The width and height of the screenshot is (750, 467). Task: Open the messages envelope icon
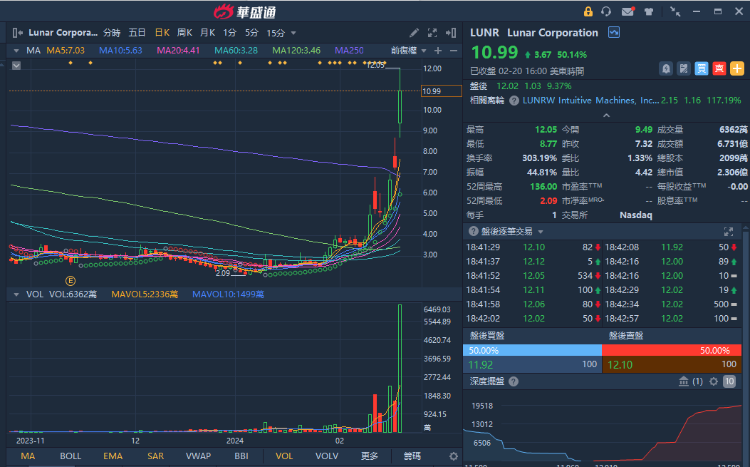(628, 11)
